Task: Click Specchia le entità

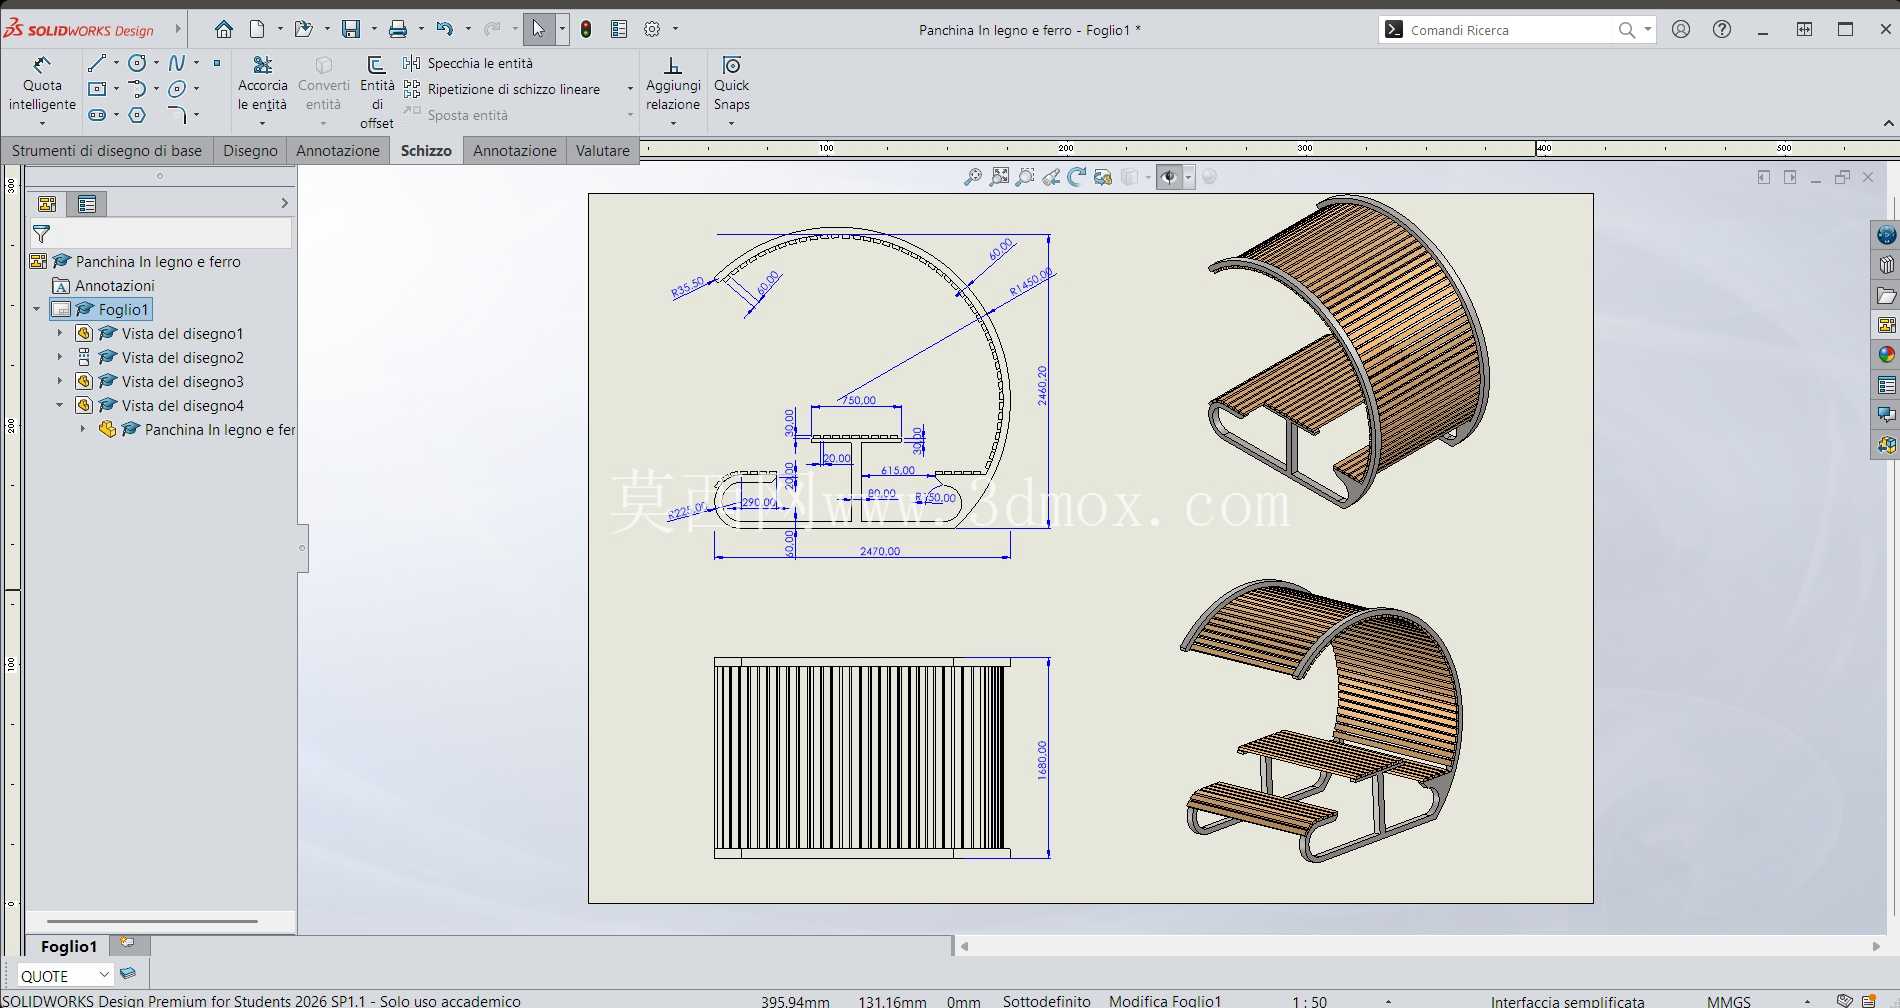Action: pyautogui.click(x=469, y=63)
